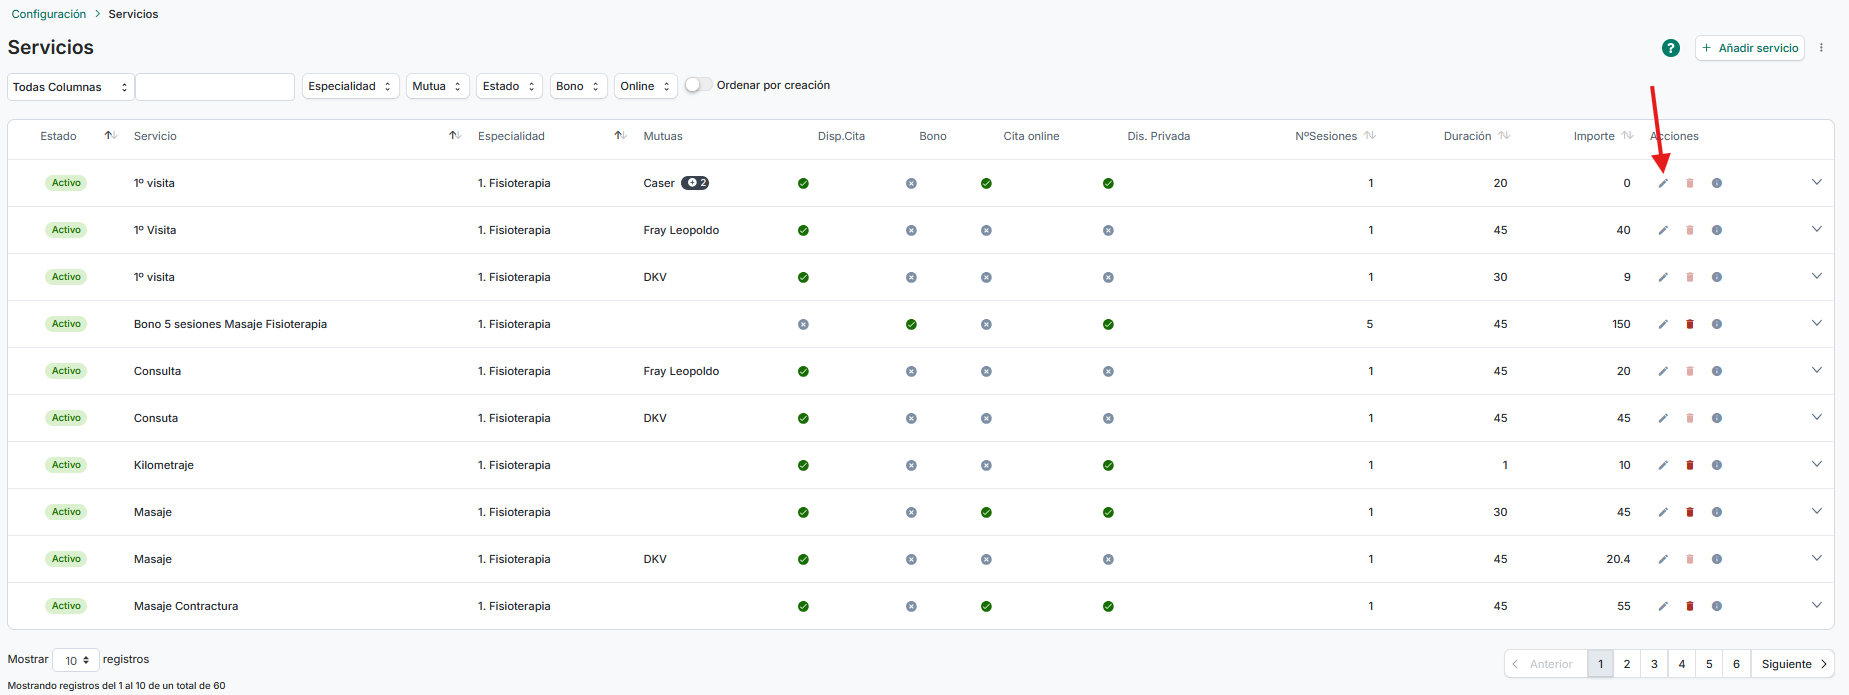This screenshot has height=695, width=1849.
Task: Click the Dis. Privada column header
Action: [1158, 136]
